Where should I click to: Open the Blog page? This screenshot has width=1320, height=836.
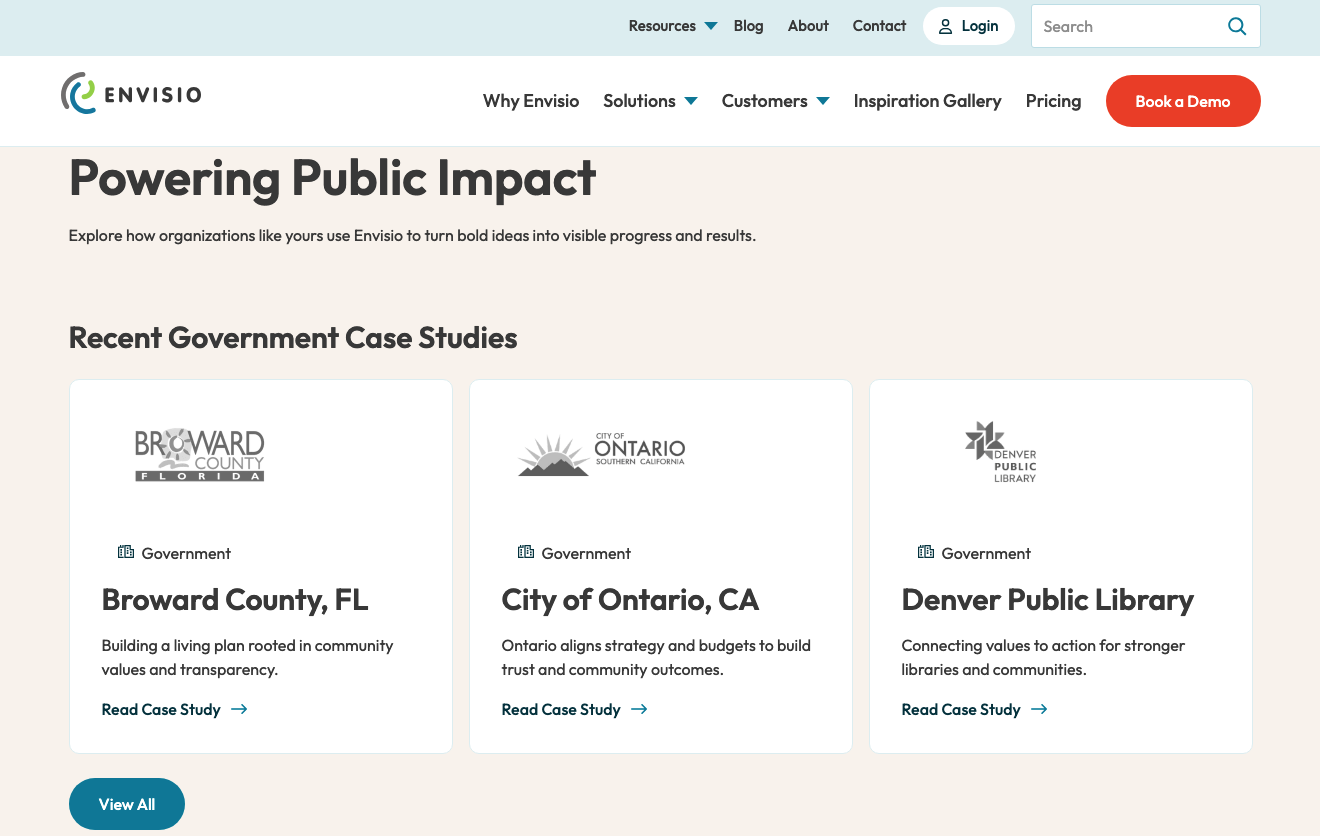(748, 26)
